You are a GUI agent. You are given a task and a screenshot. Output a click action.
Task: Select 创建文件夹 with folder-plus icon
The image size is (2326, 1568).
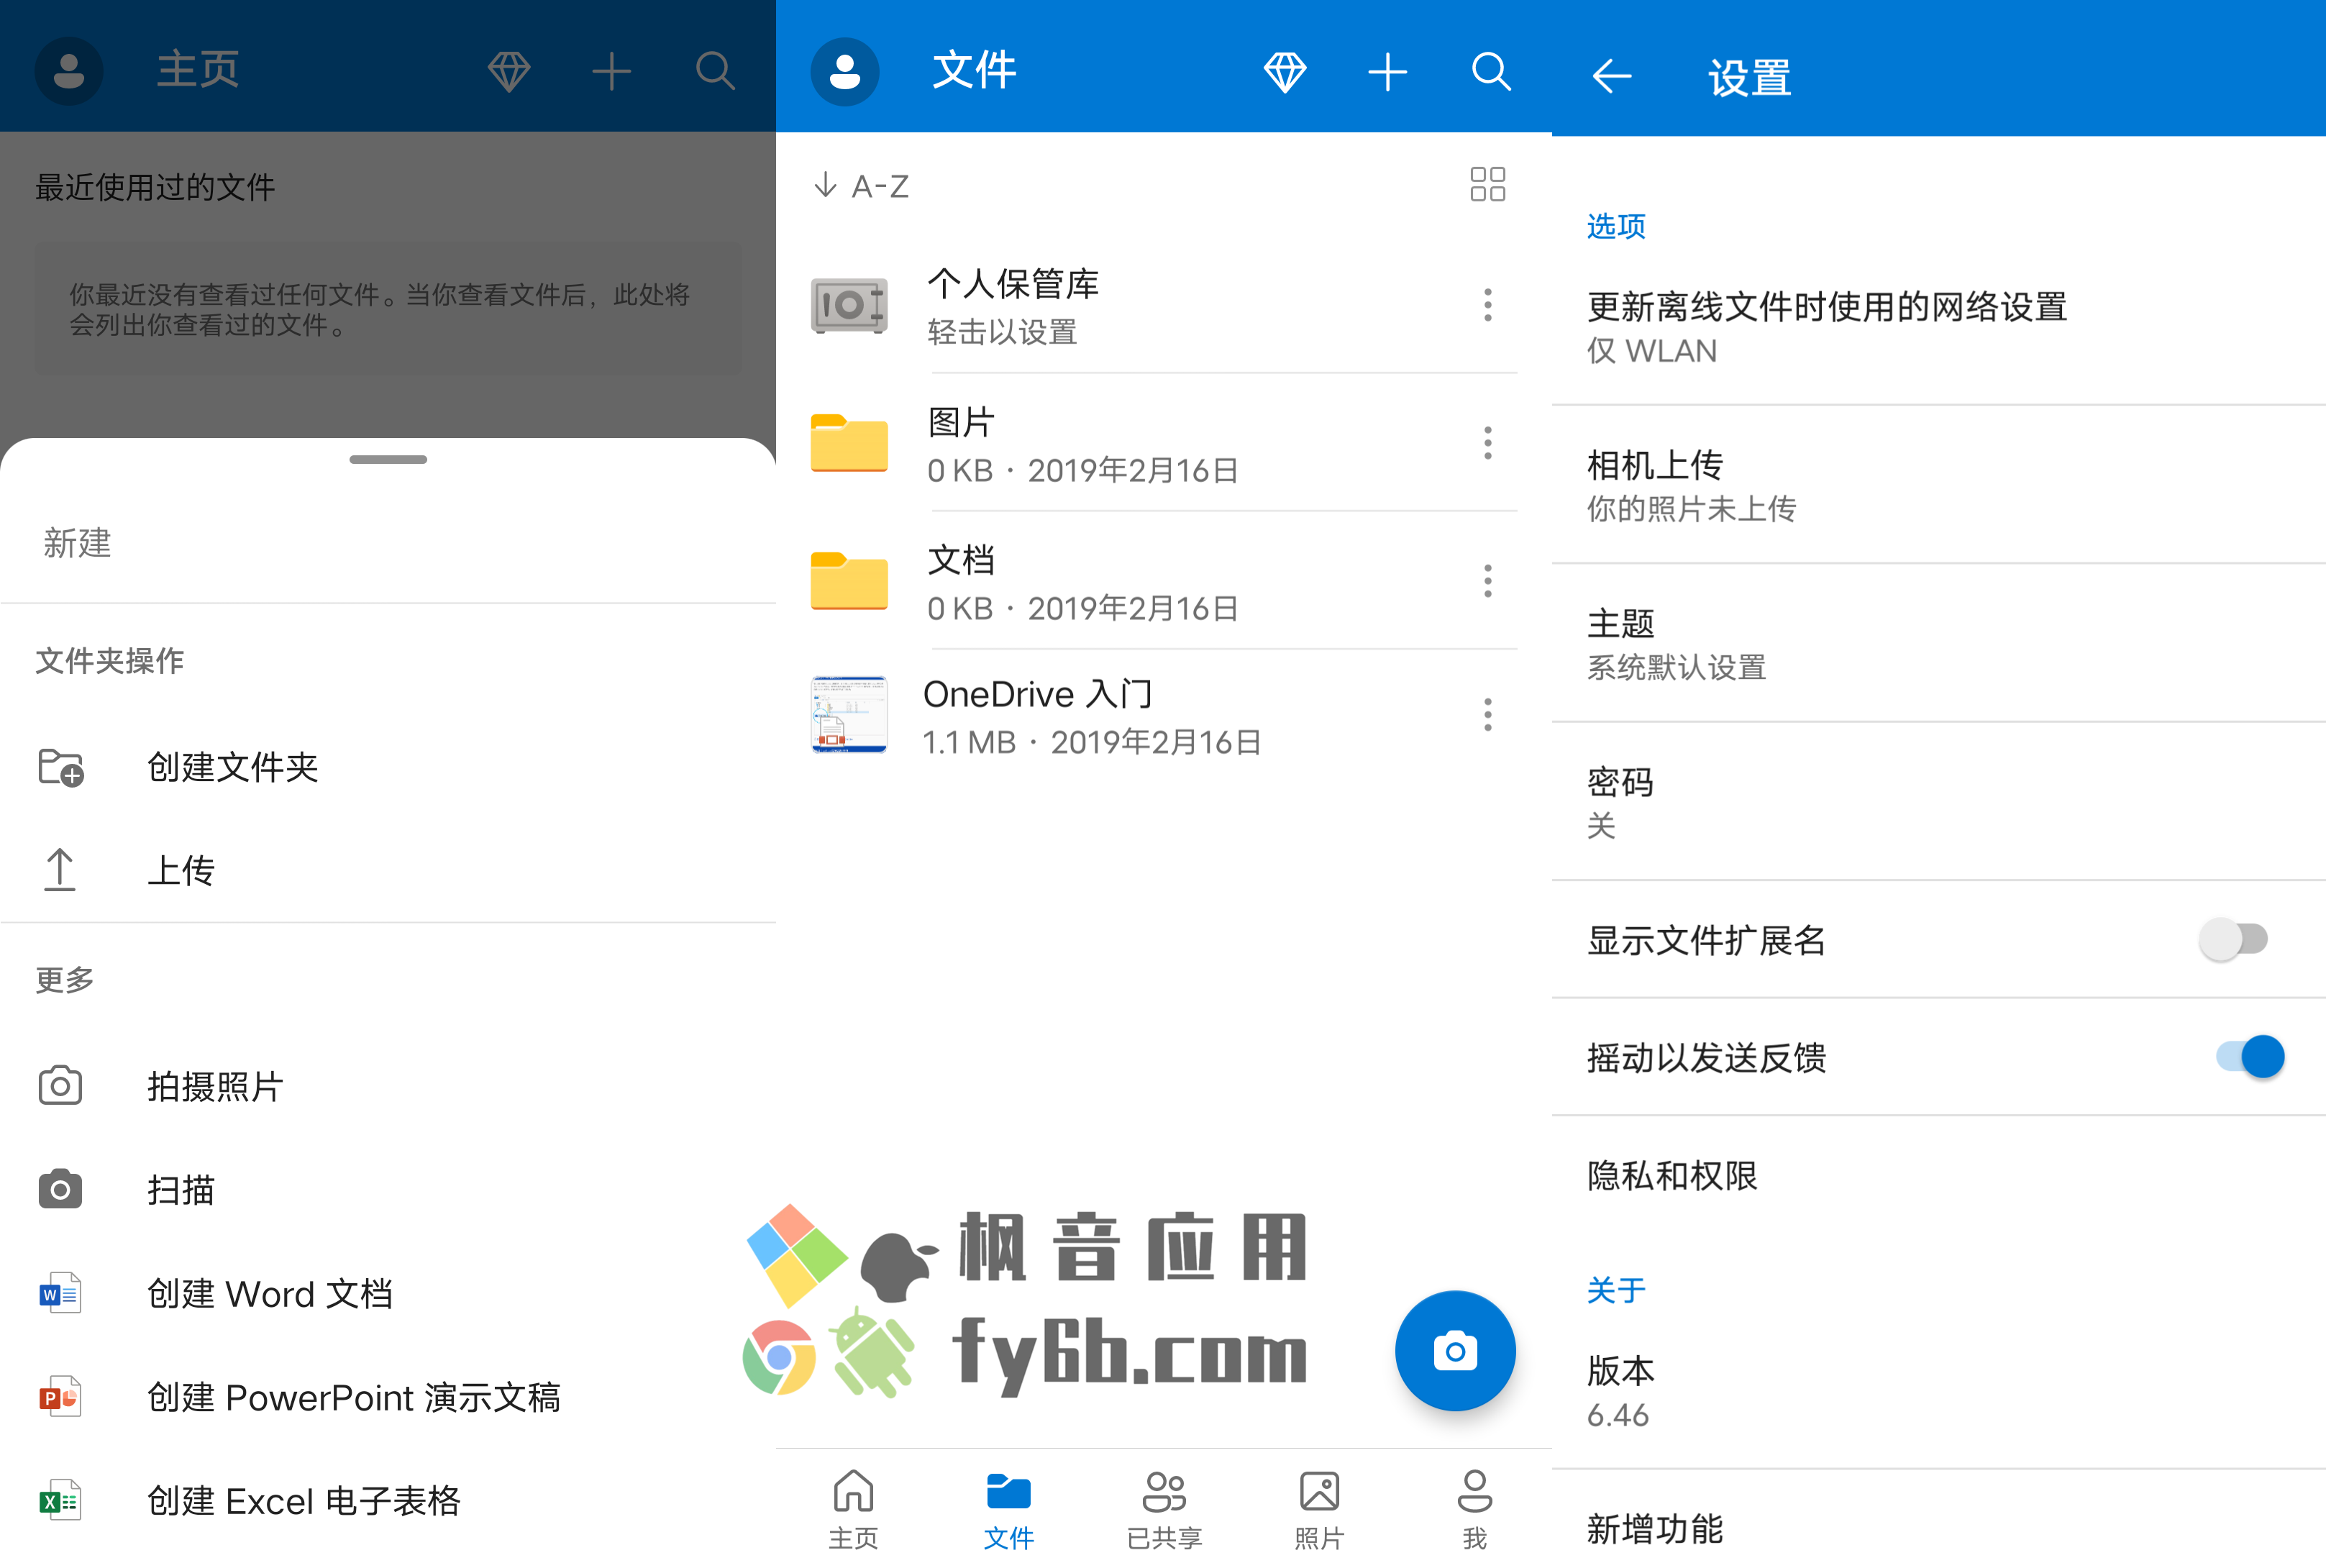(60, 767)
